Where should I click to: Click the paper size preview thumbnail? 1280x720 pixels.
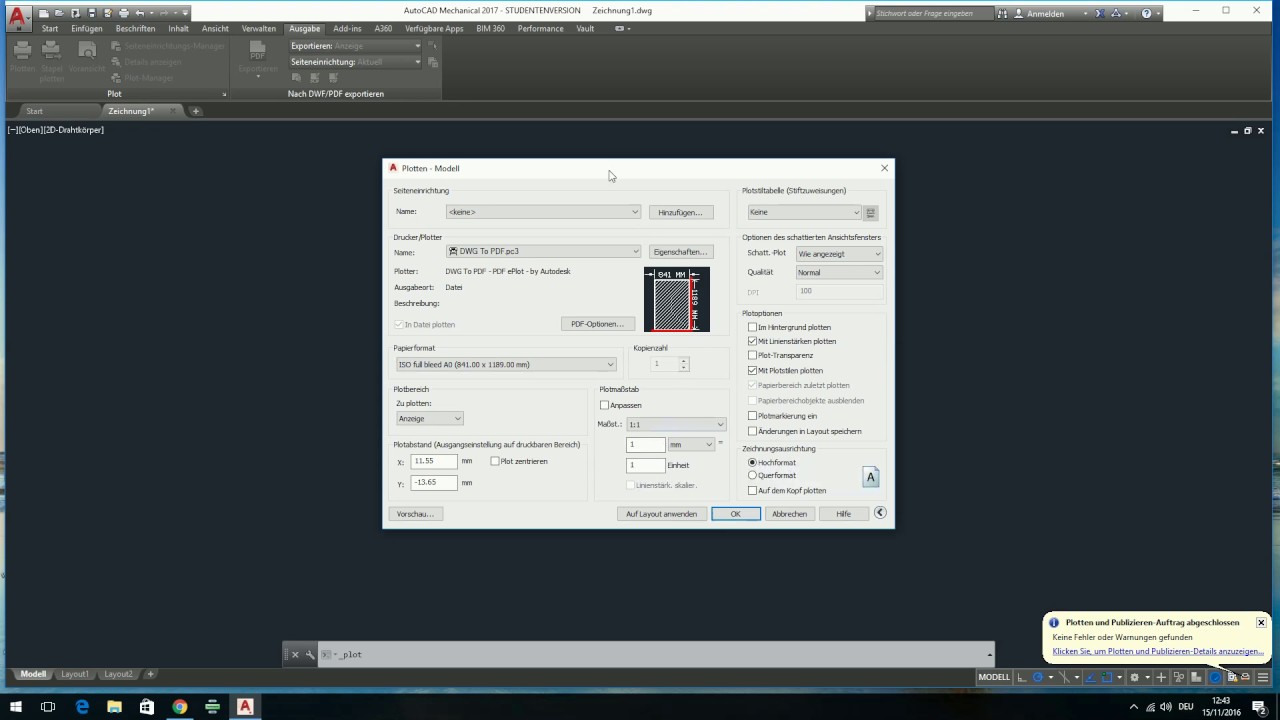tap(677, 299)
